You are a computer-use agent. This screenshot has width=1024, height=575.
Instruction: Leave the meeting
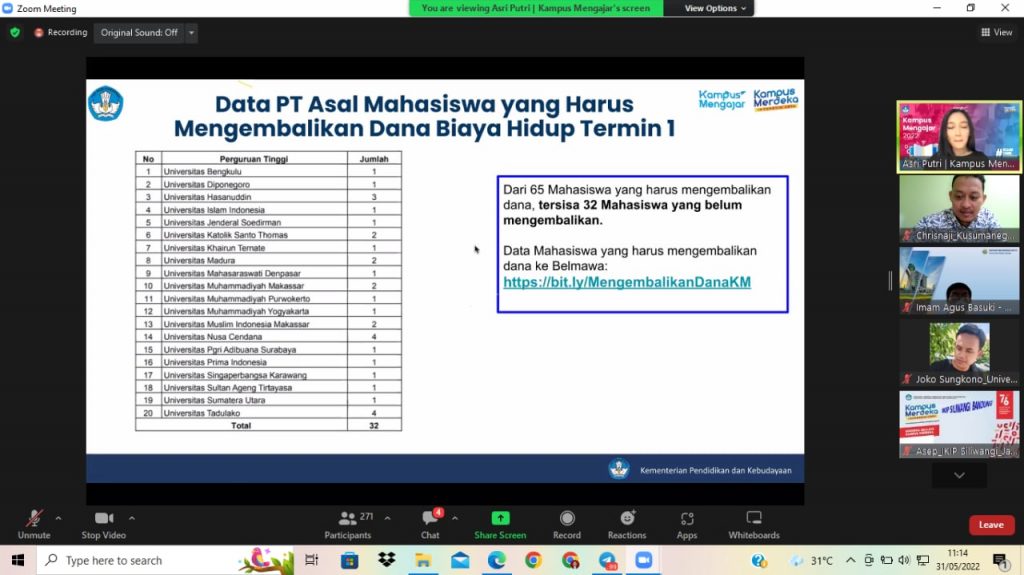coord(990,525)
